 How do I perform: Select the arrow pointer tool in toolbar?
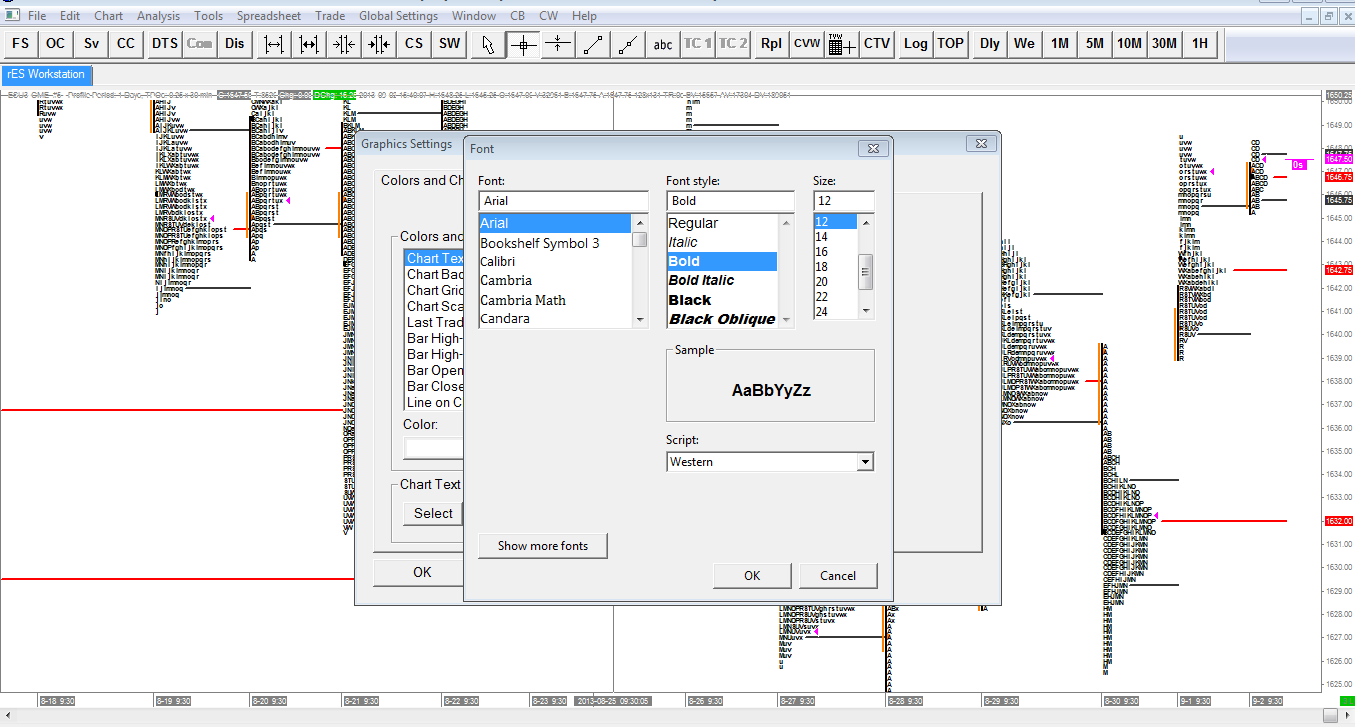[x=488, y=43]
